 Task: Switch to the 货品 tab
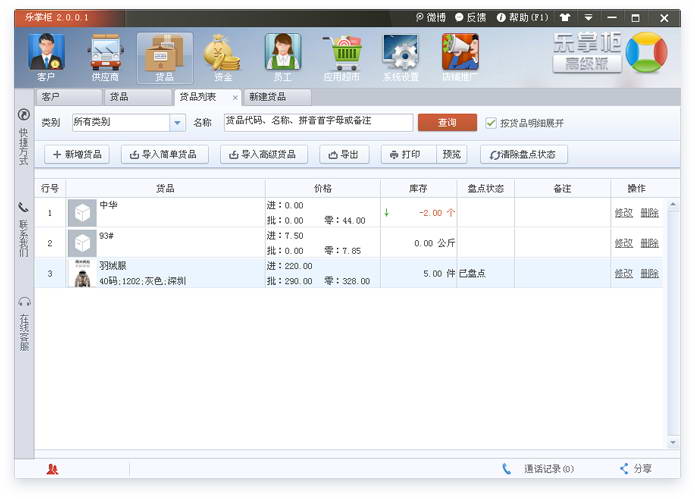137,97
